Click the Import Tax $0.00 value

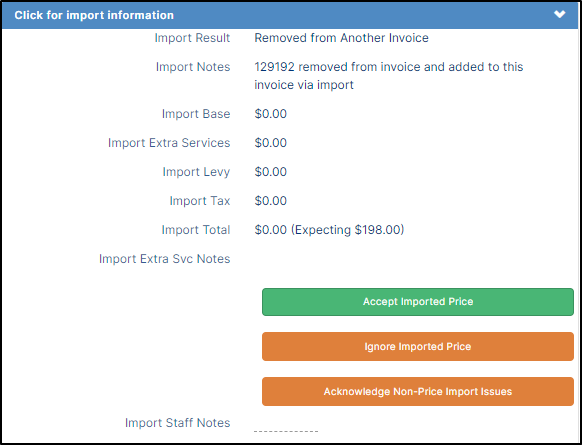(271, 201)
